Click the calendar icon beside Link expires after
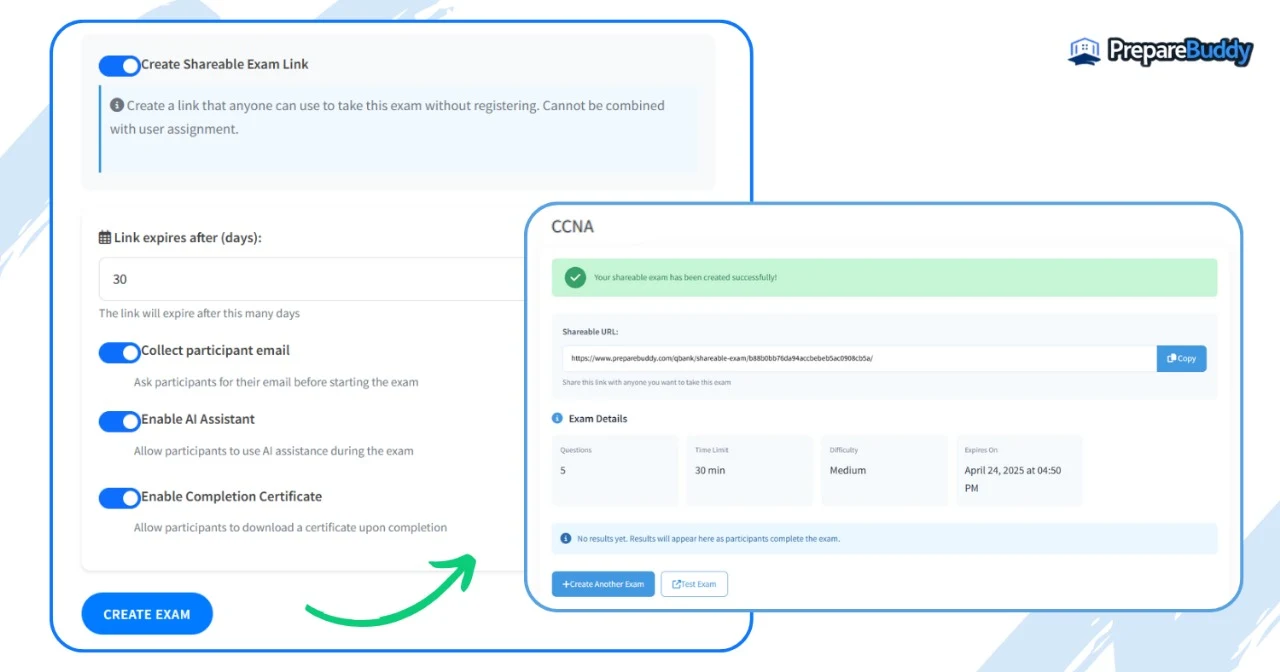Screen dimensions: 1280x672 [x=105, y=238]
